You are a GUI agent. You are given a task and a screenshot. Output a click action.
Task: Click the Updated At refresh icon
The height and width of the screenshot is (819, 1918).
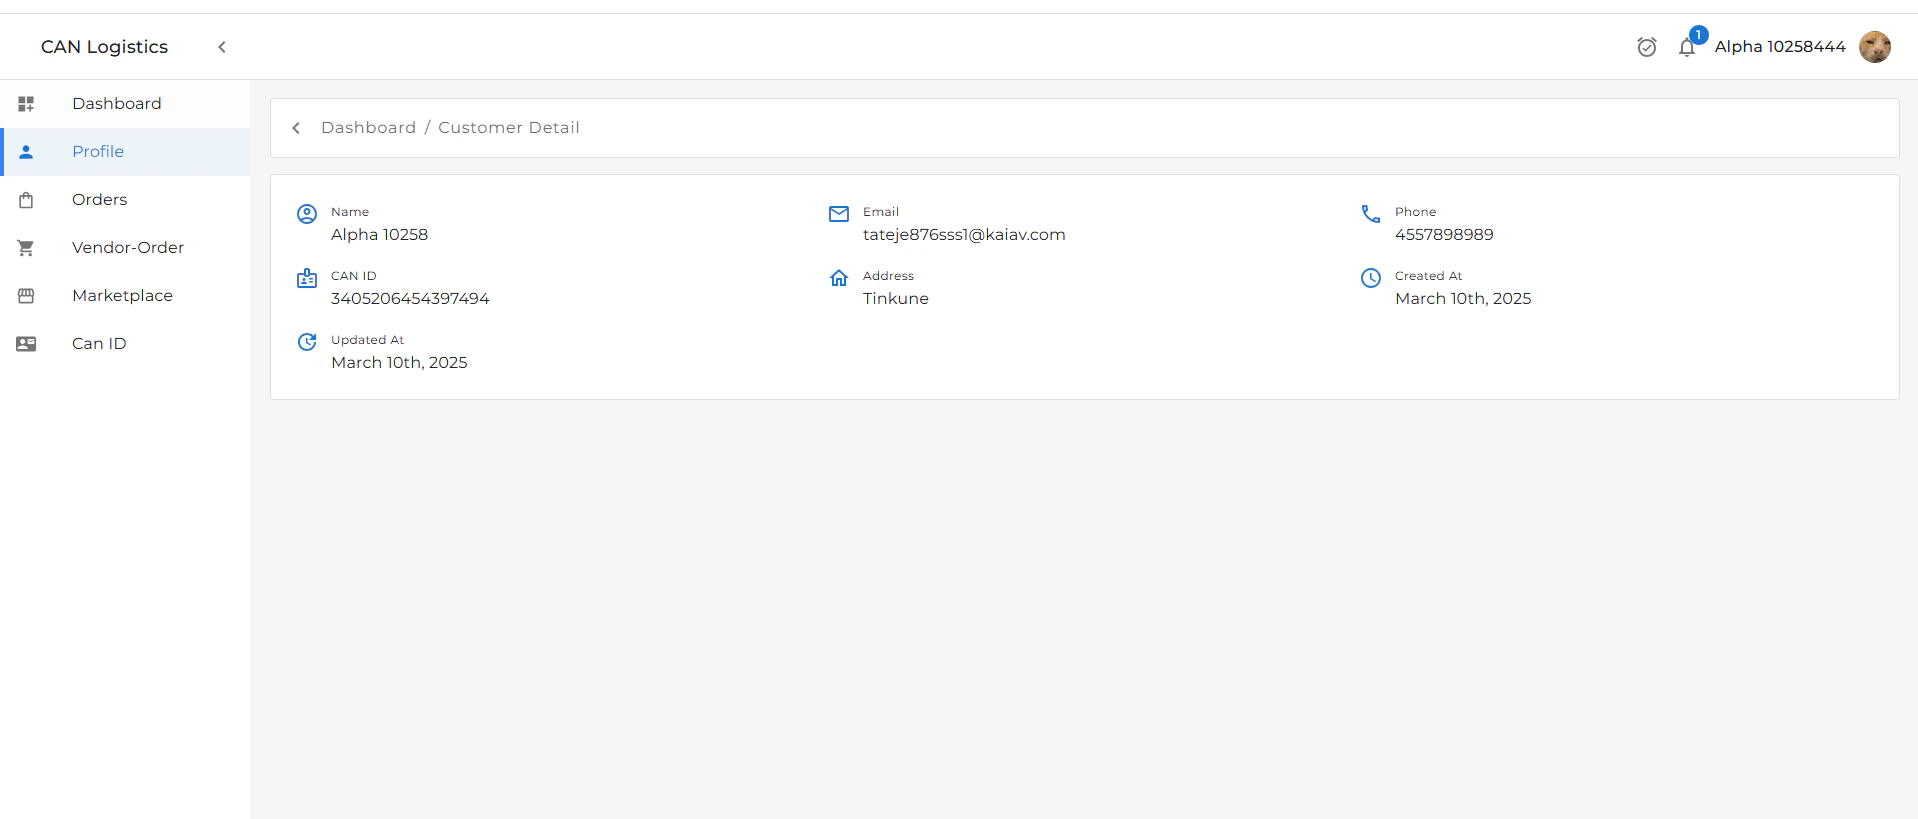click(x=307, y=342)
